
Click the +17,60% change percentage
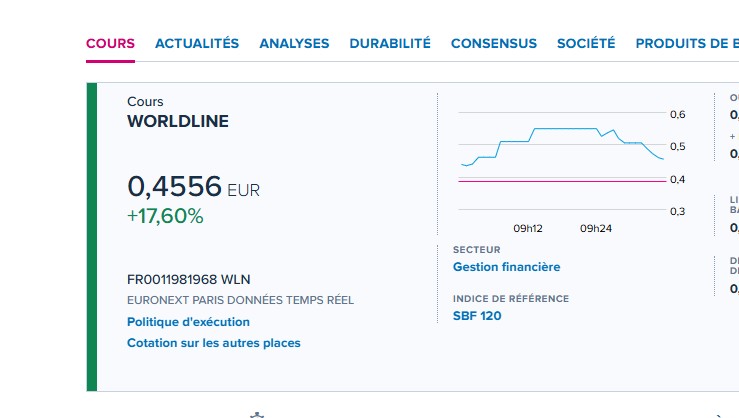(165, 216)
